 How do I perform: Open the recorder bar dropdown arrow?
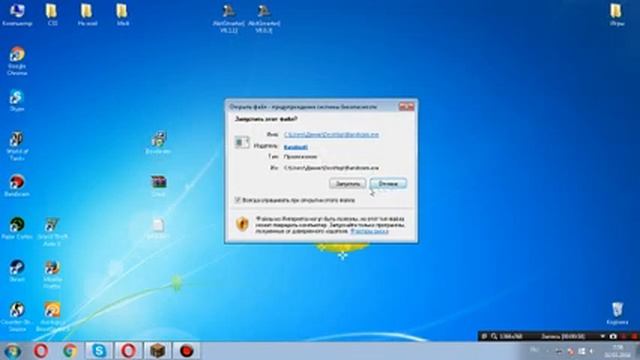point(602,336)
